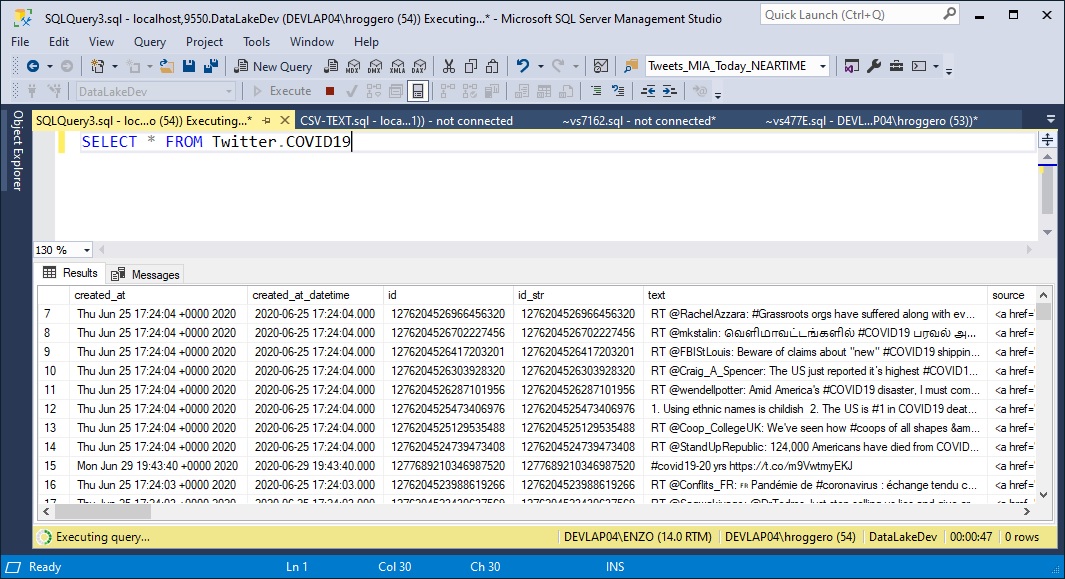Decrease indent of the selected lines
This screenshot has width=1065, height=579.
(x=648, y=91)
